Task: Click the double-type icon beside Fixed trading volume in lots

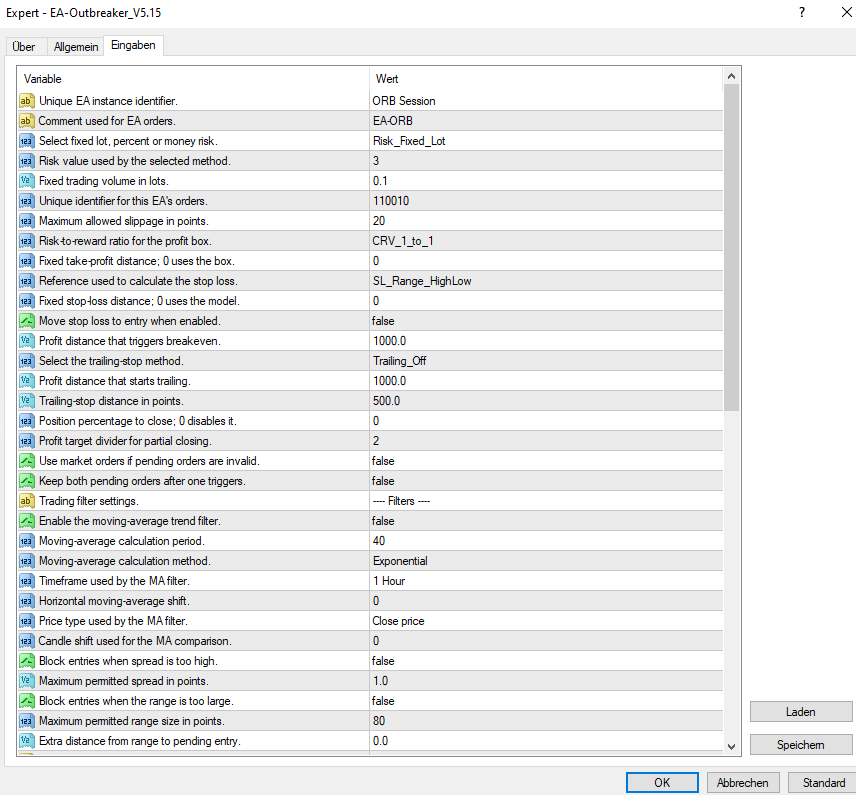Action: pyautogui.click(x=27, y=181)
